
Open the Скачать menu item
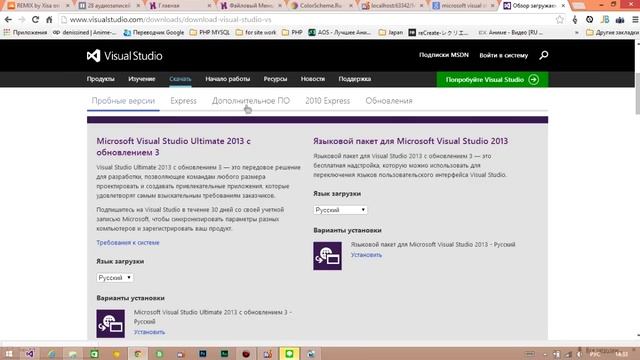click(180, 79)
